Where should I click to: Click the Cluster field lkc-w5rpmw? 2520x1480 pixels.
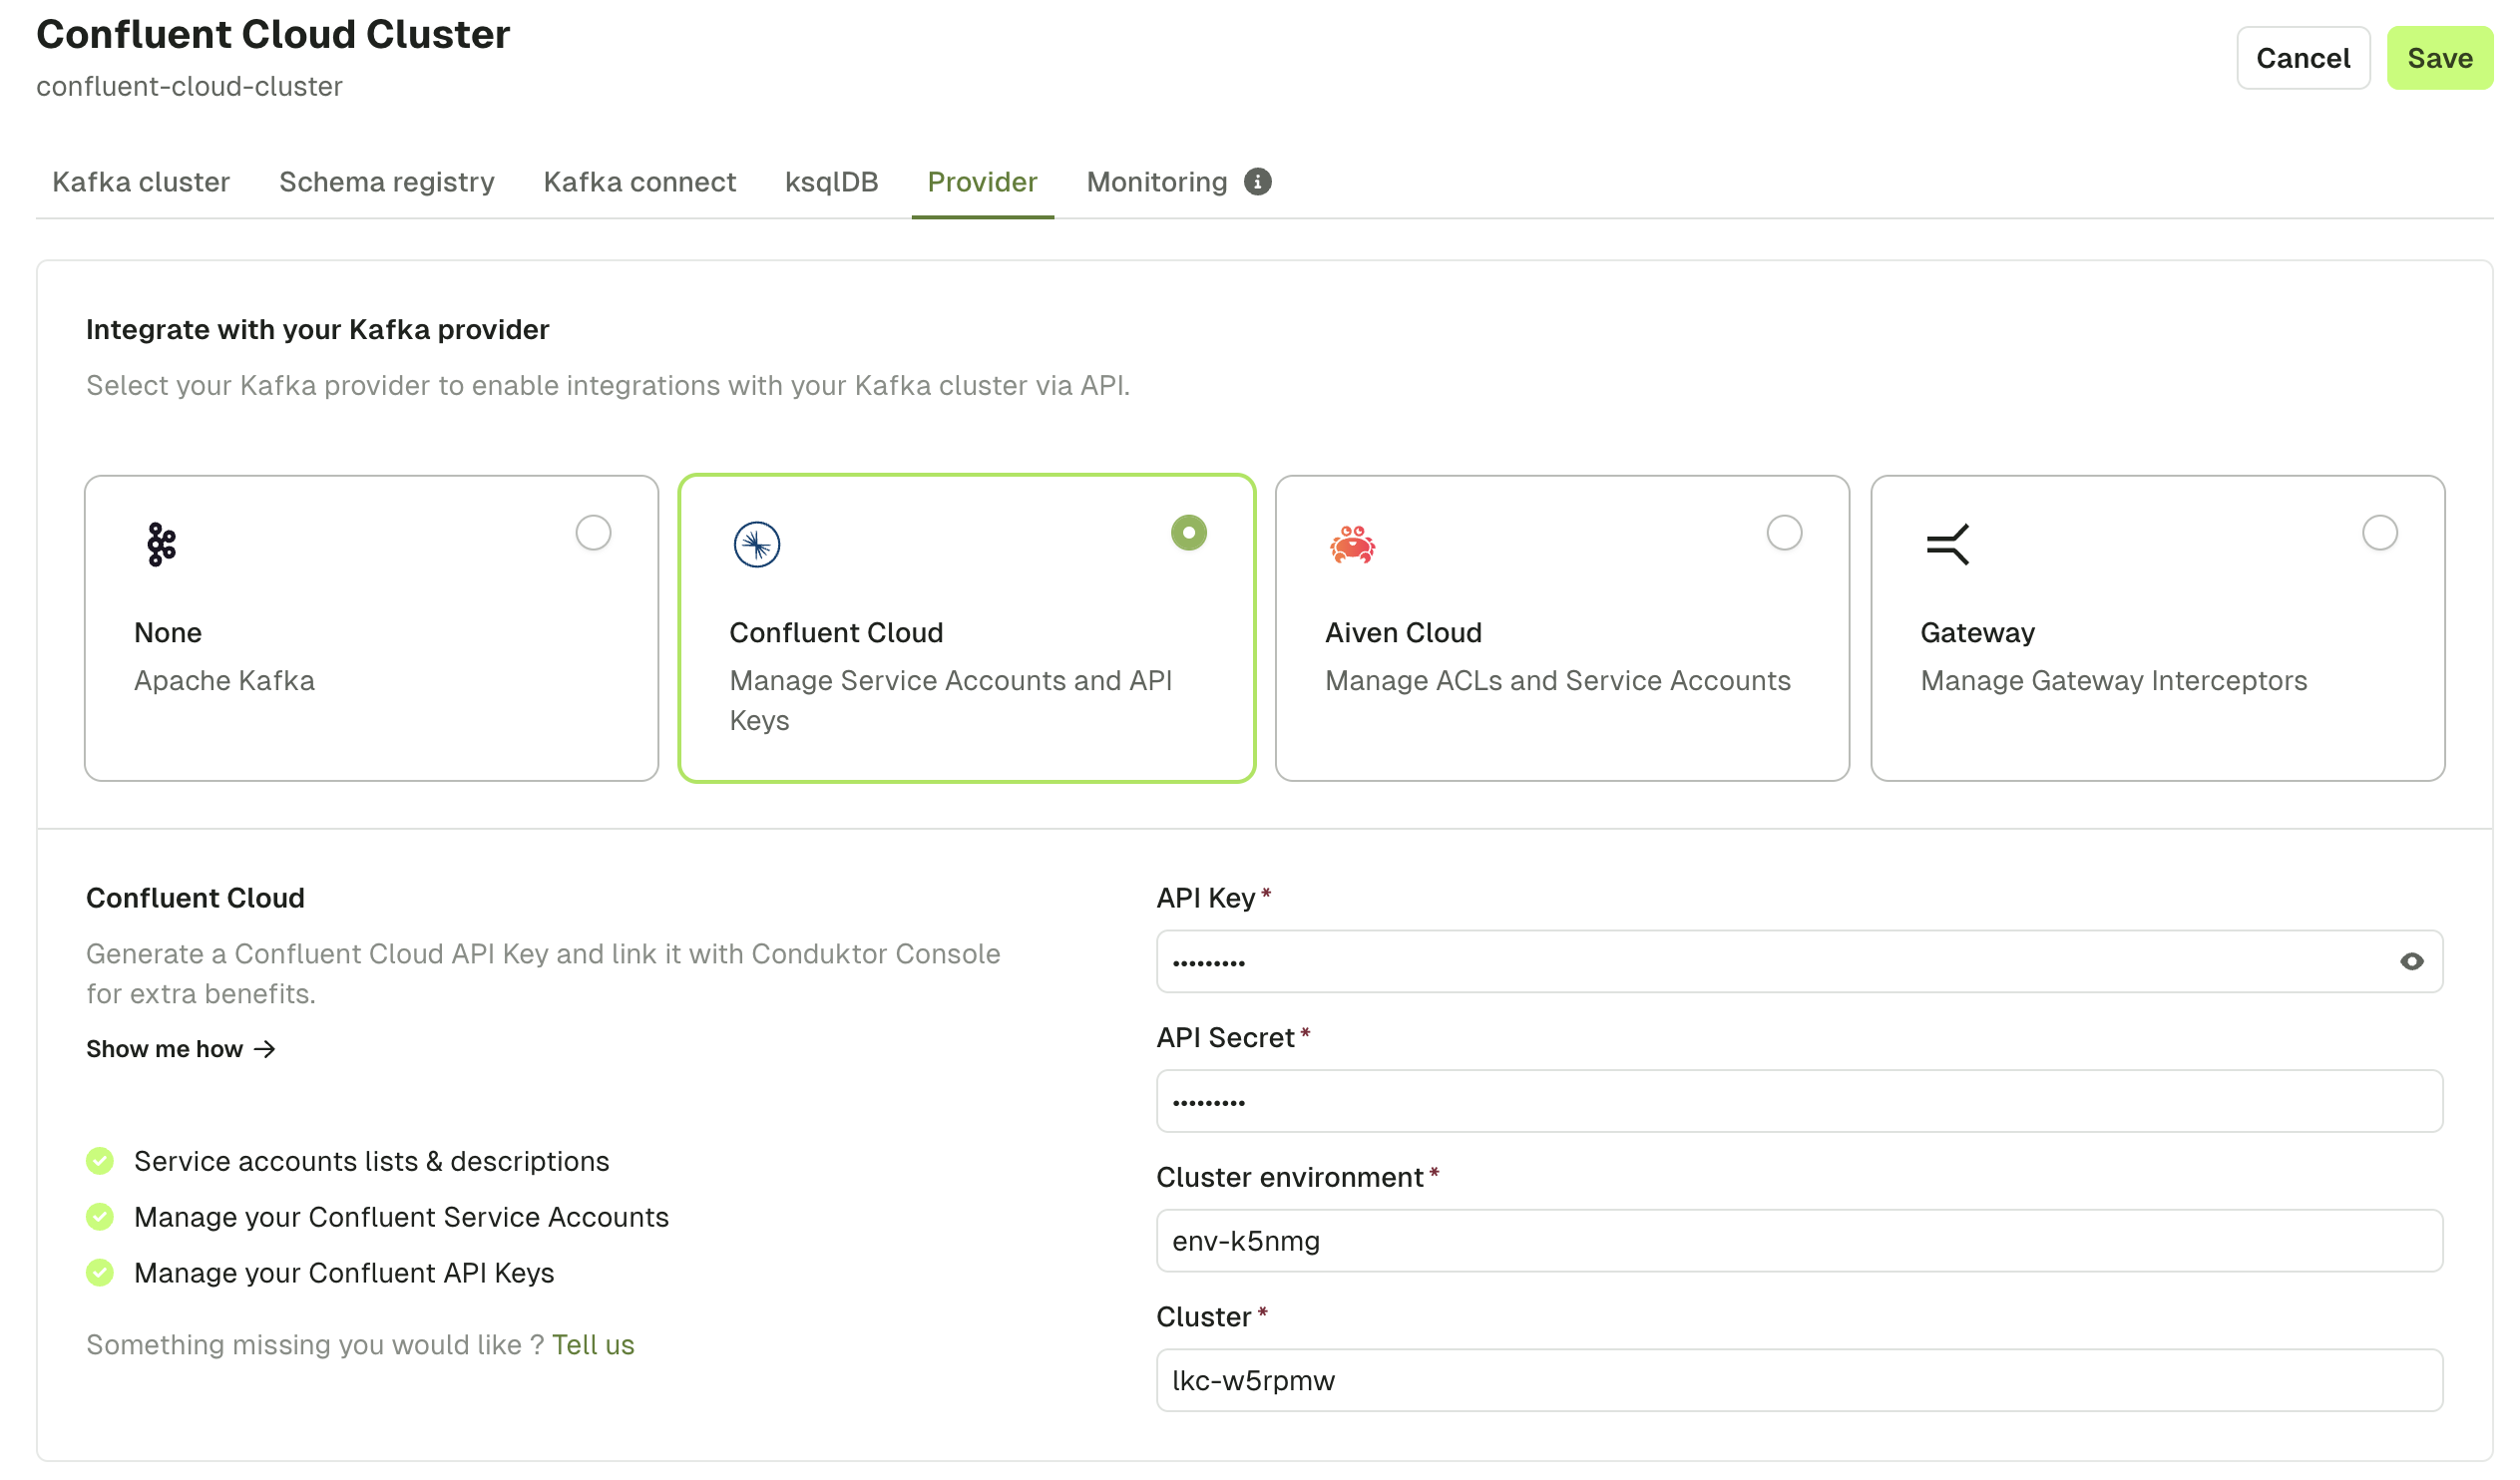(1799, 1381)
